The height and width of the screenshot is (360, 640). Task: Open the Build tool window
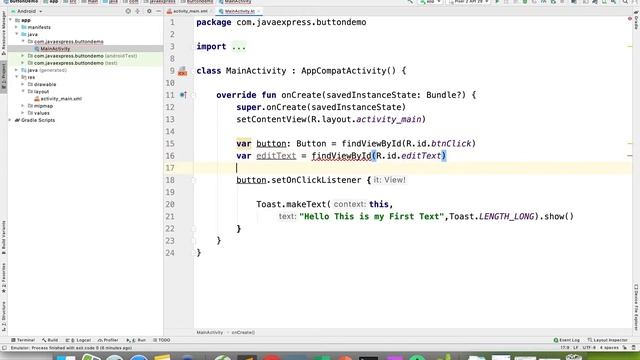(50, 340)
